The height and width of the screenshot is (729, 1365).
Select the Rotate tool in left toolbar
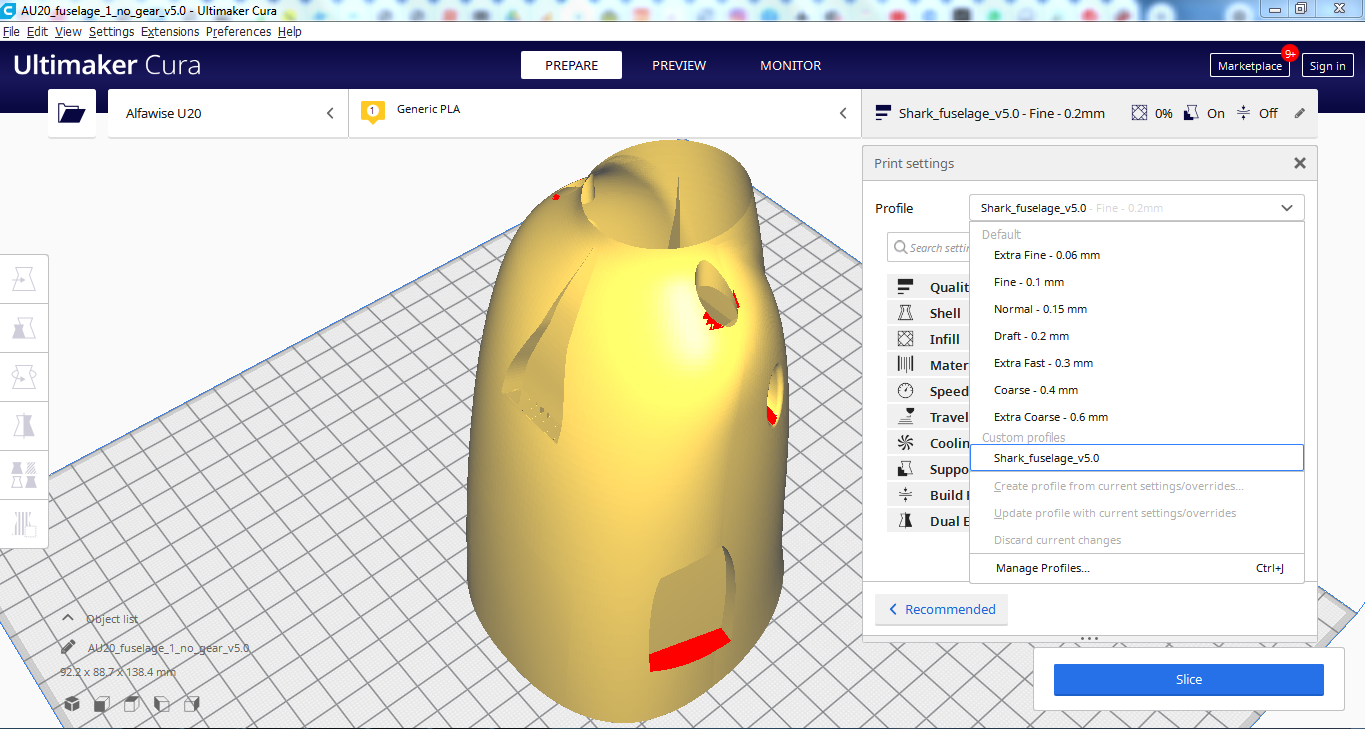click(x=24, y=377)
